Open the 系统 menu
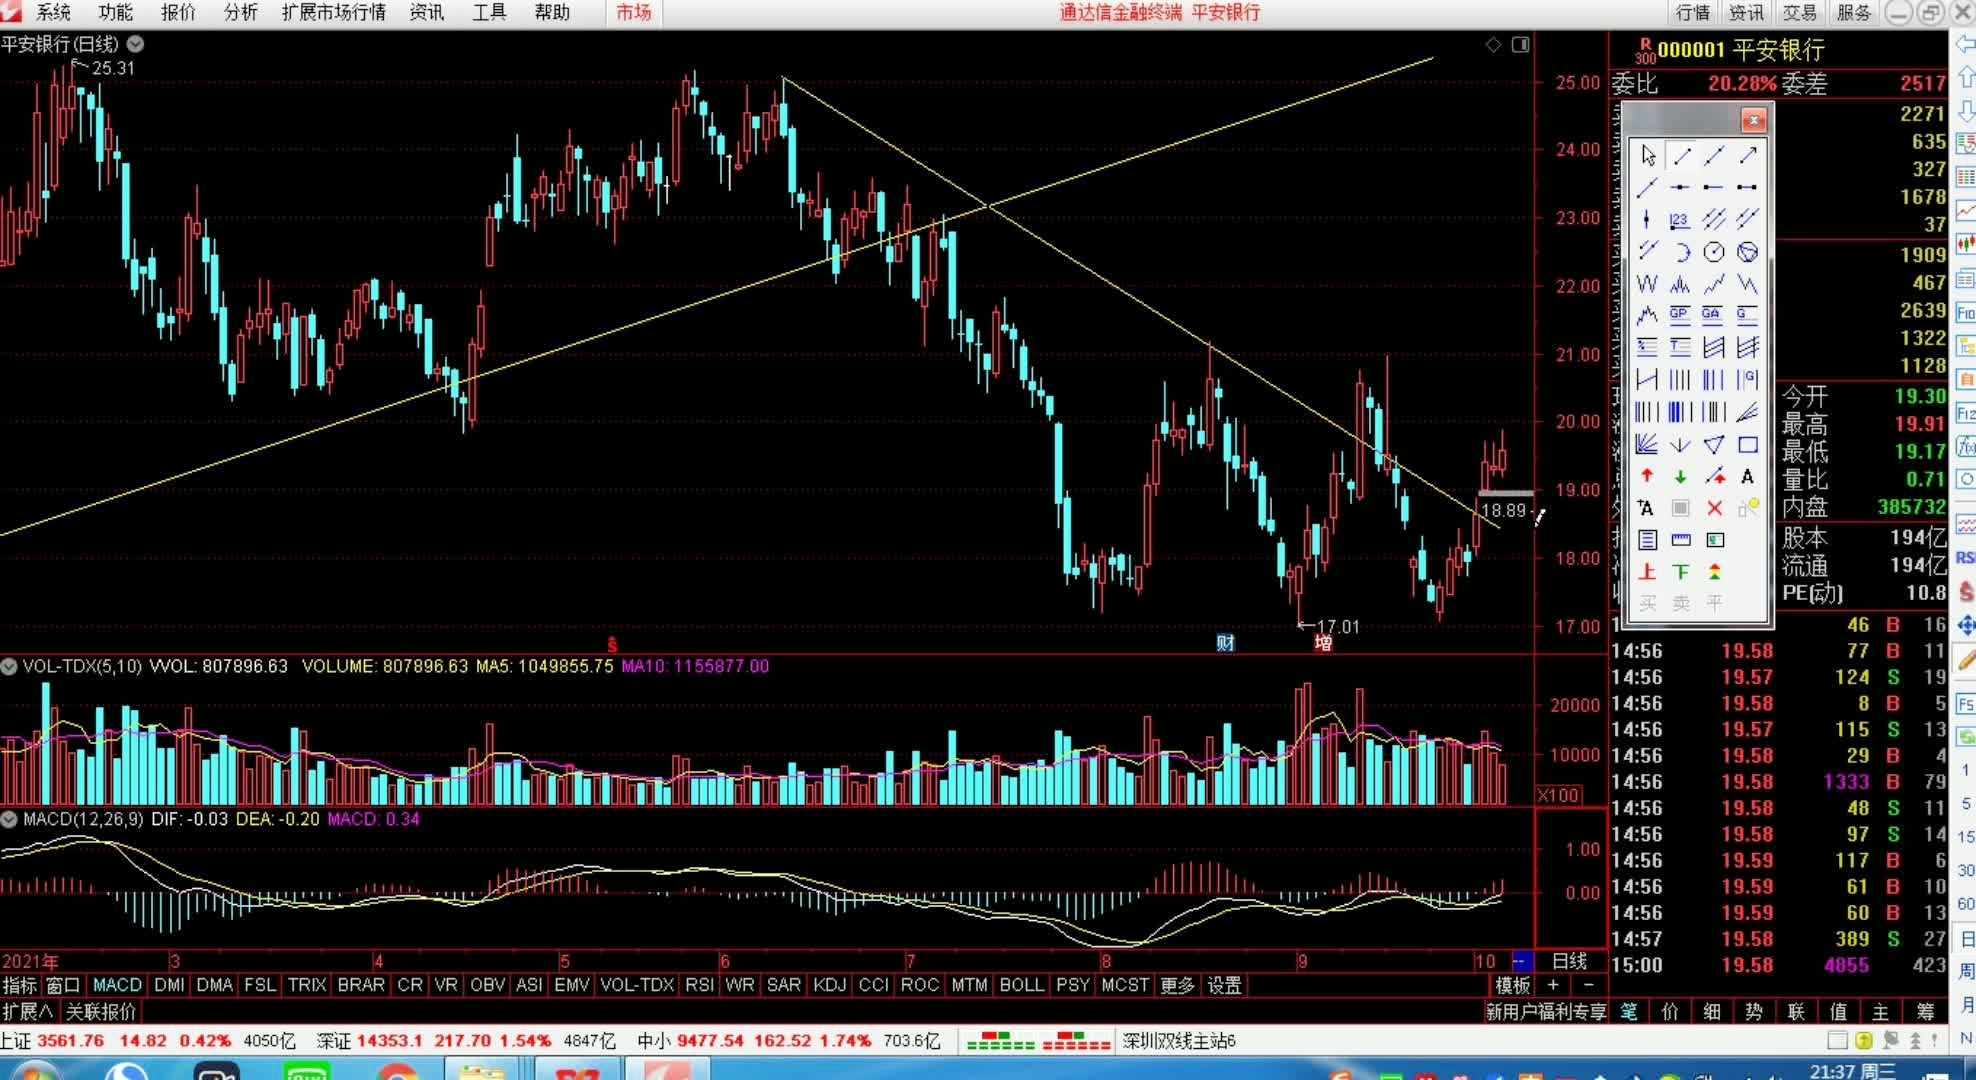The width and height of the screenshot is (1976, 1080). [53, 12]
